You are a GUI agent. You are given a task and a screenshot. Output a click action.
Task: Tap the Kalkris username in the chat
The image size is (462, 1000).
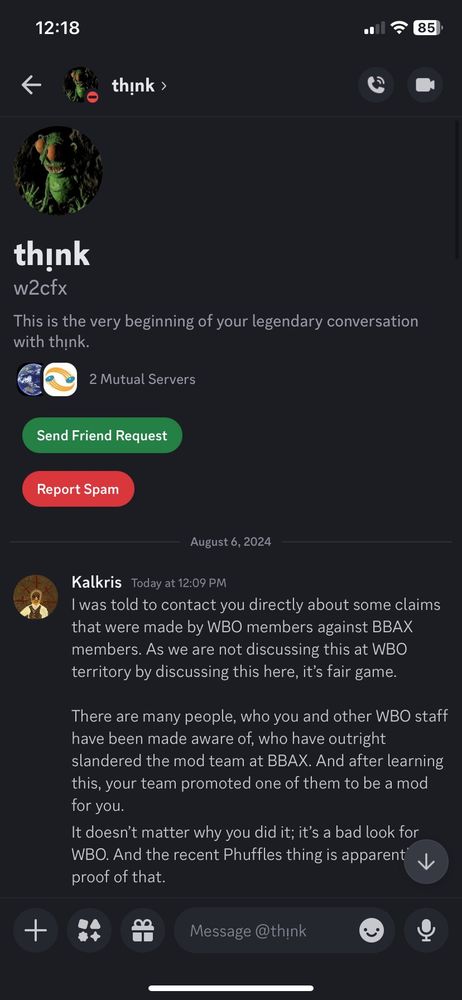(96, 582)
